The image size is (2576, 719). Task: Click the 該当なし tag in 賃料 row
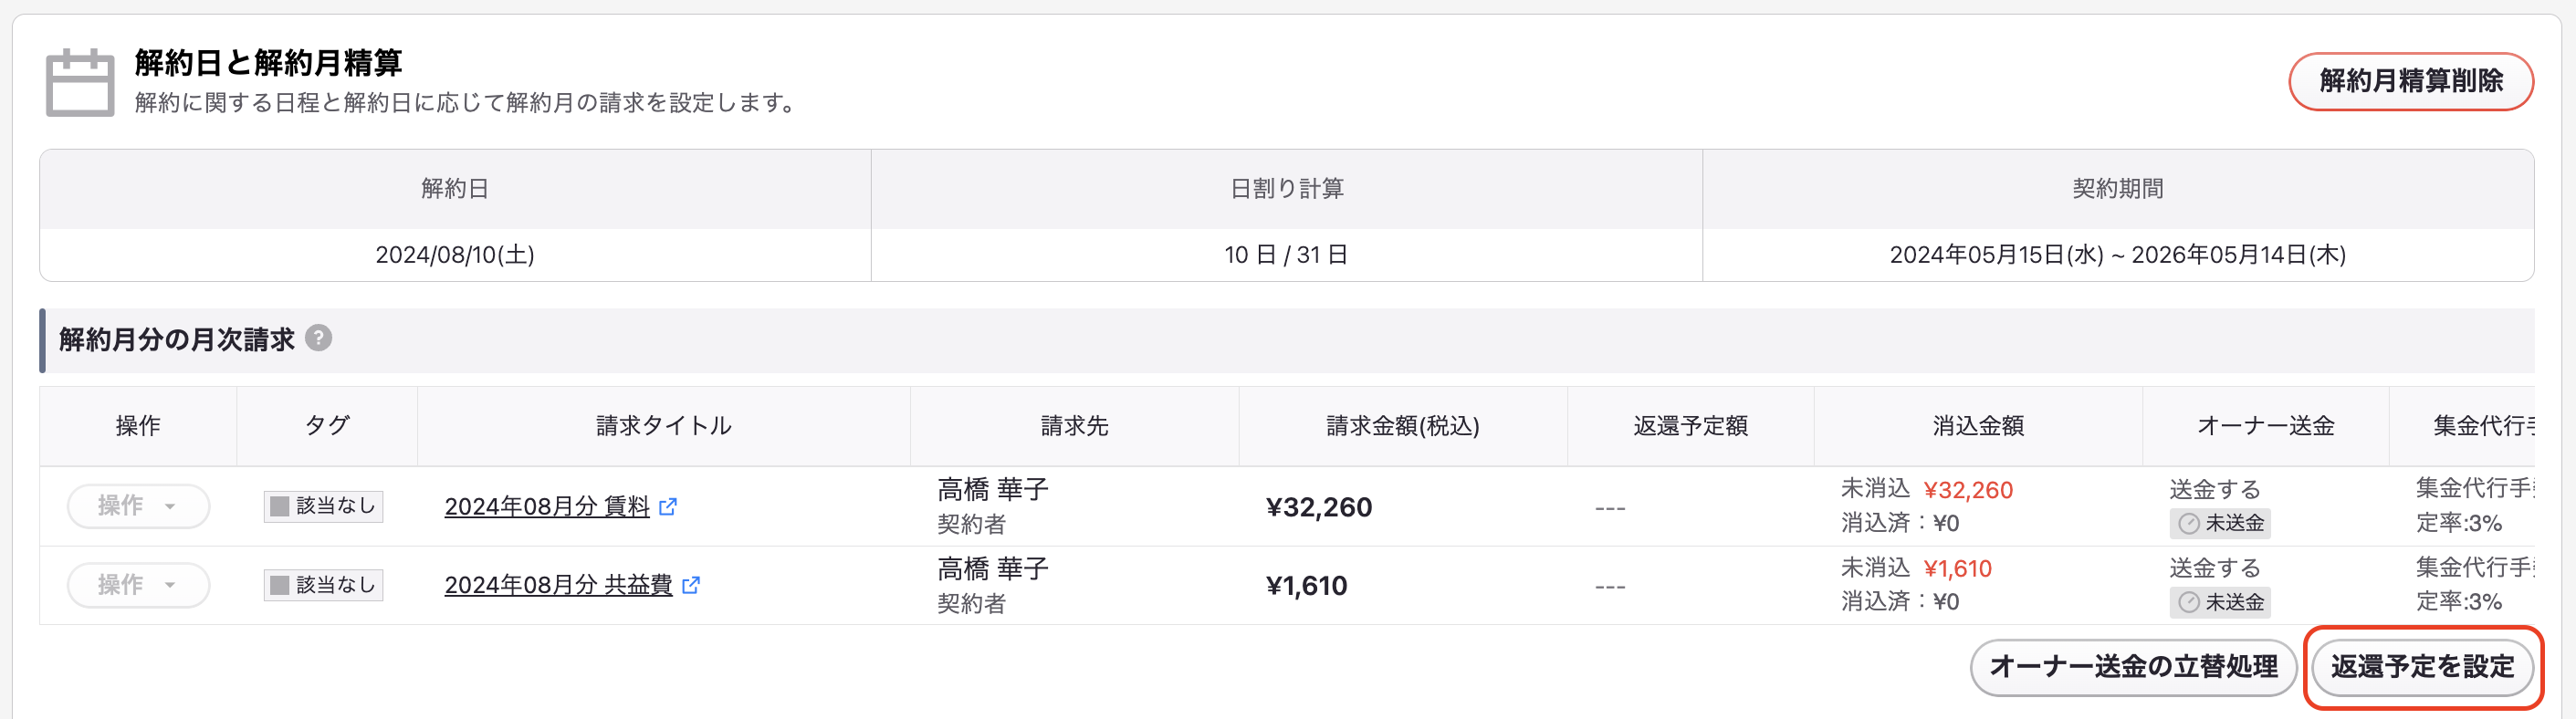click(x=323, y=506)
